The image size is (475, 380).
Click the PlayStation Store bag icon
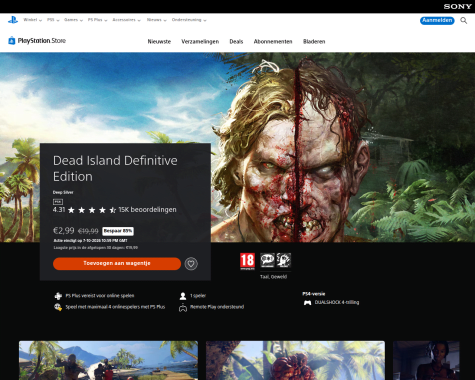[x=12, y=41]
